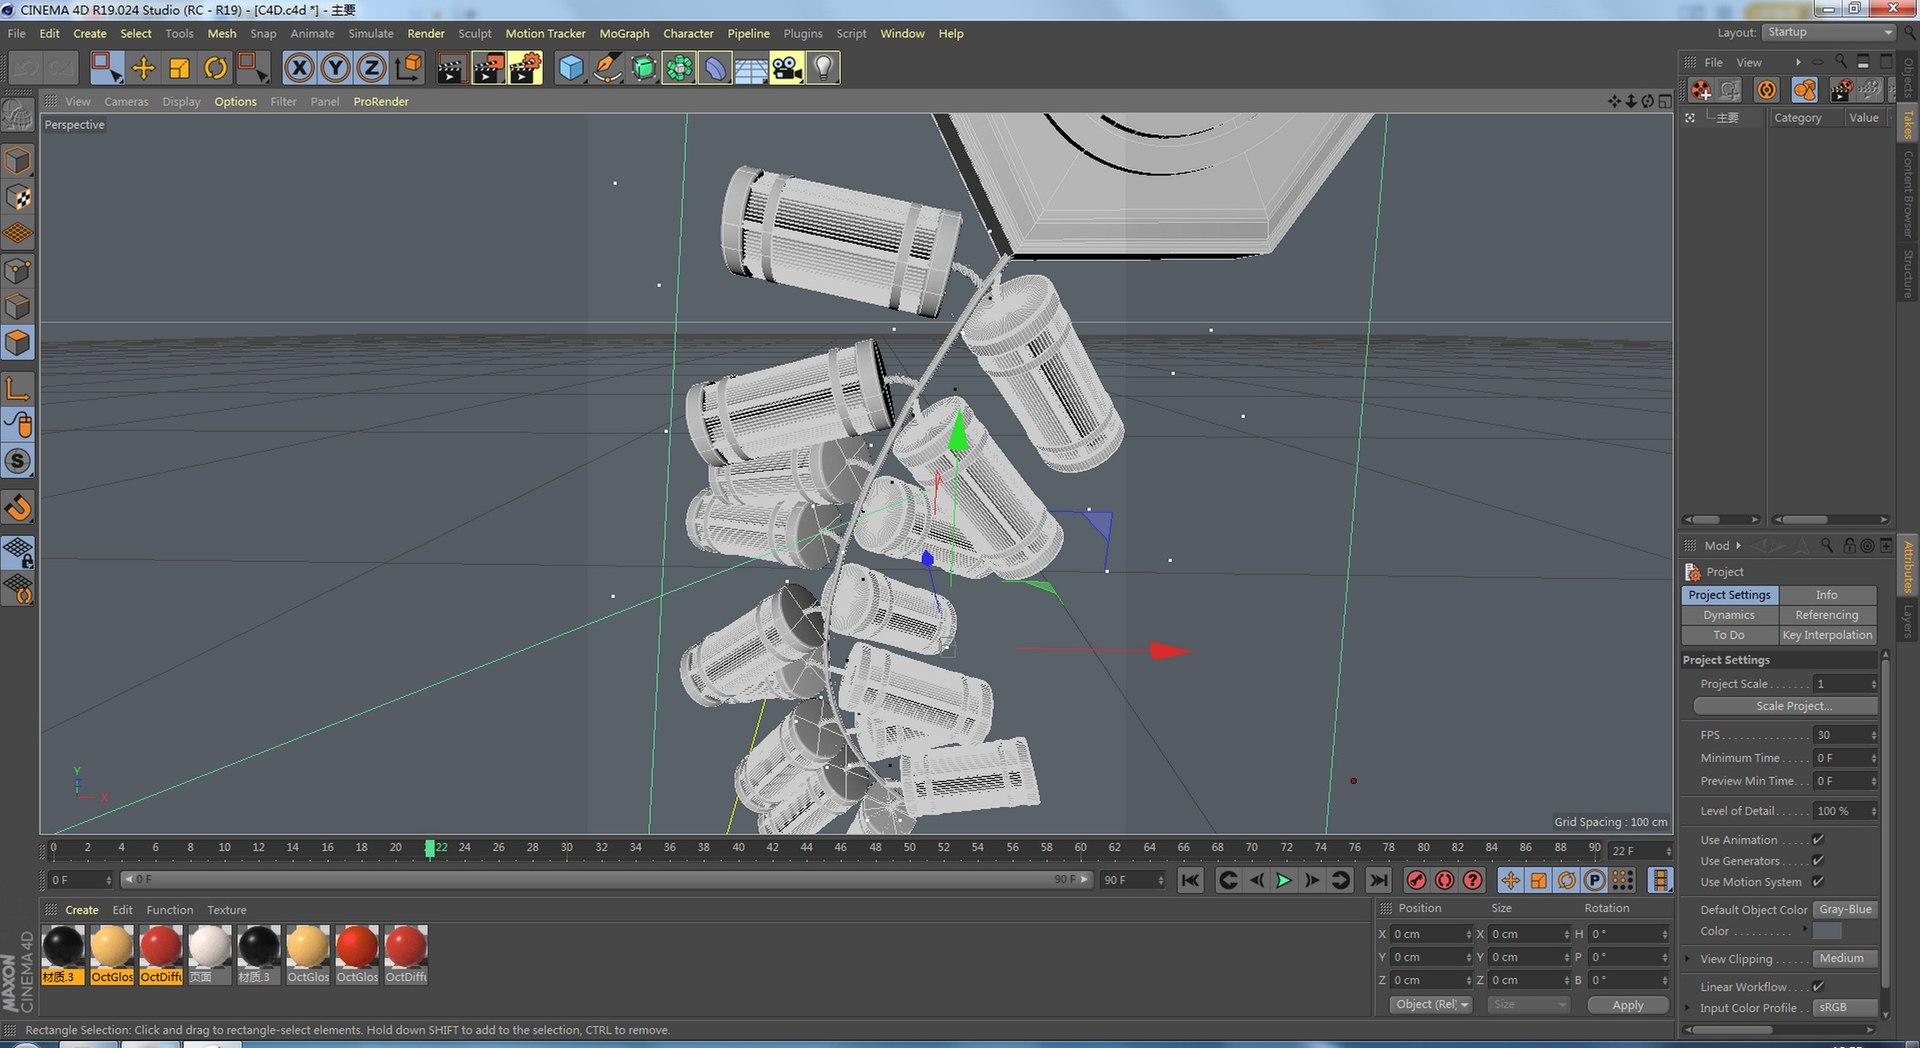Open the MoGraph menu
The image size is (1920, 1048).
pos(624,33)
